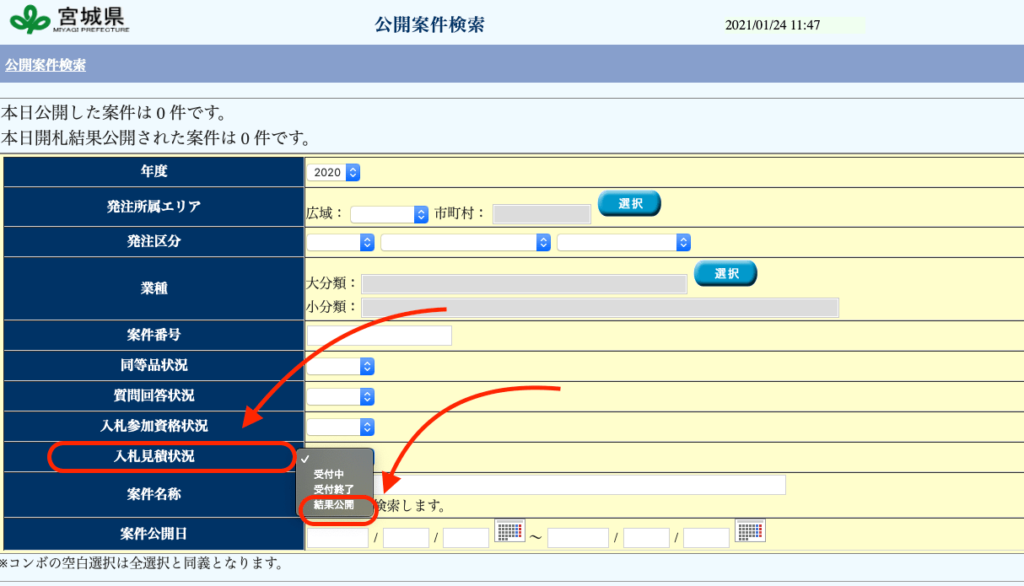This screenshot has height=586, width=1024.
Task: Open the middle 発注区分 dropdown
Action: point(465,242)
